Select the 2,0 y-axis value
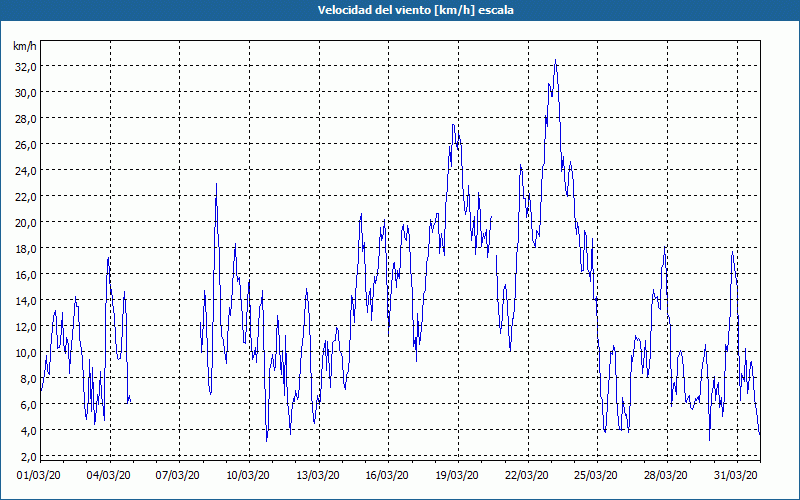 click(x=28, y=457)
